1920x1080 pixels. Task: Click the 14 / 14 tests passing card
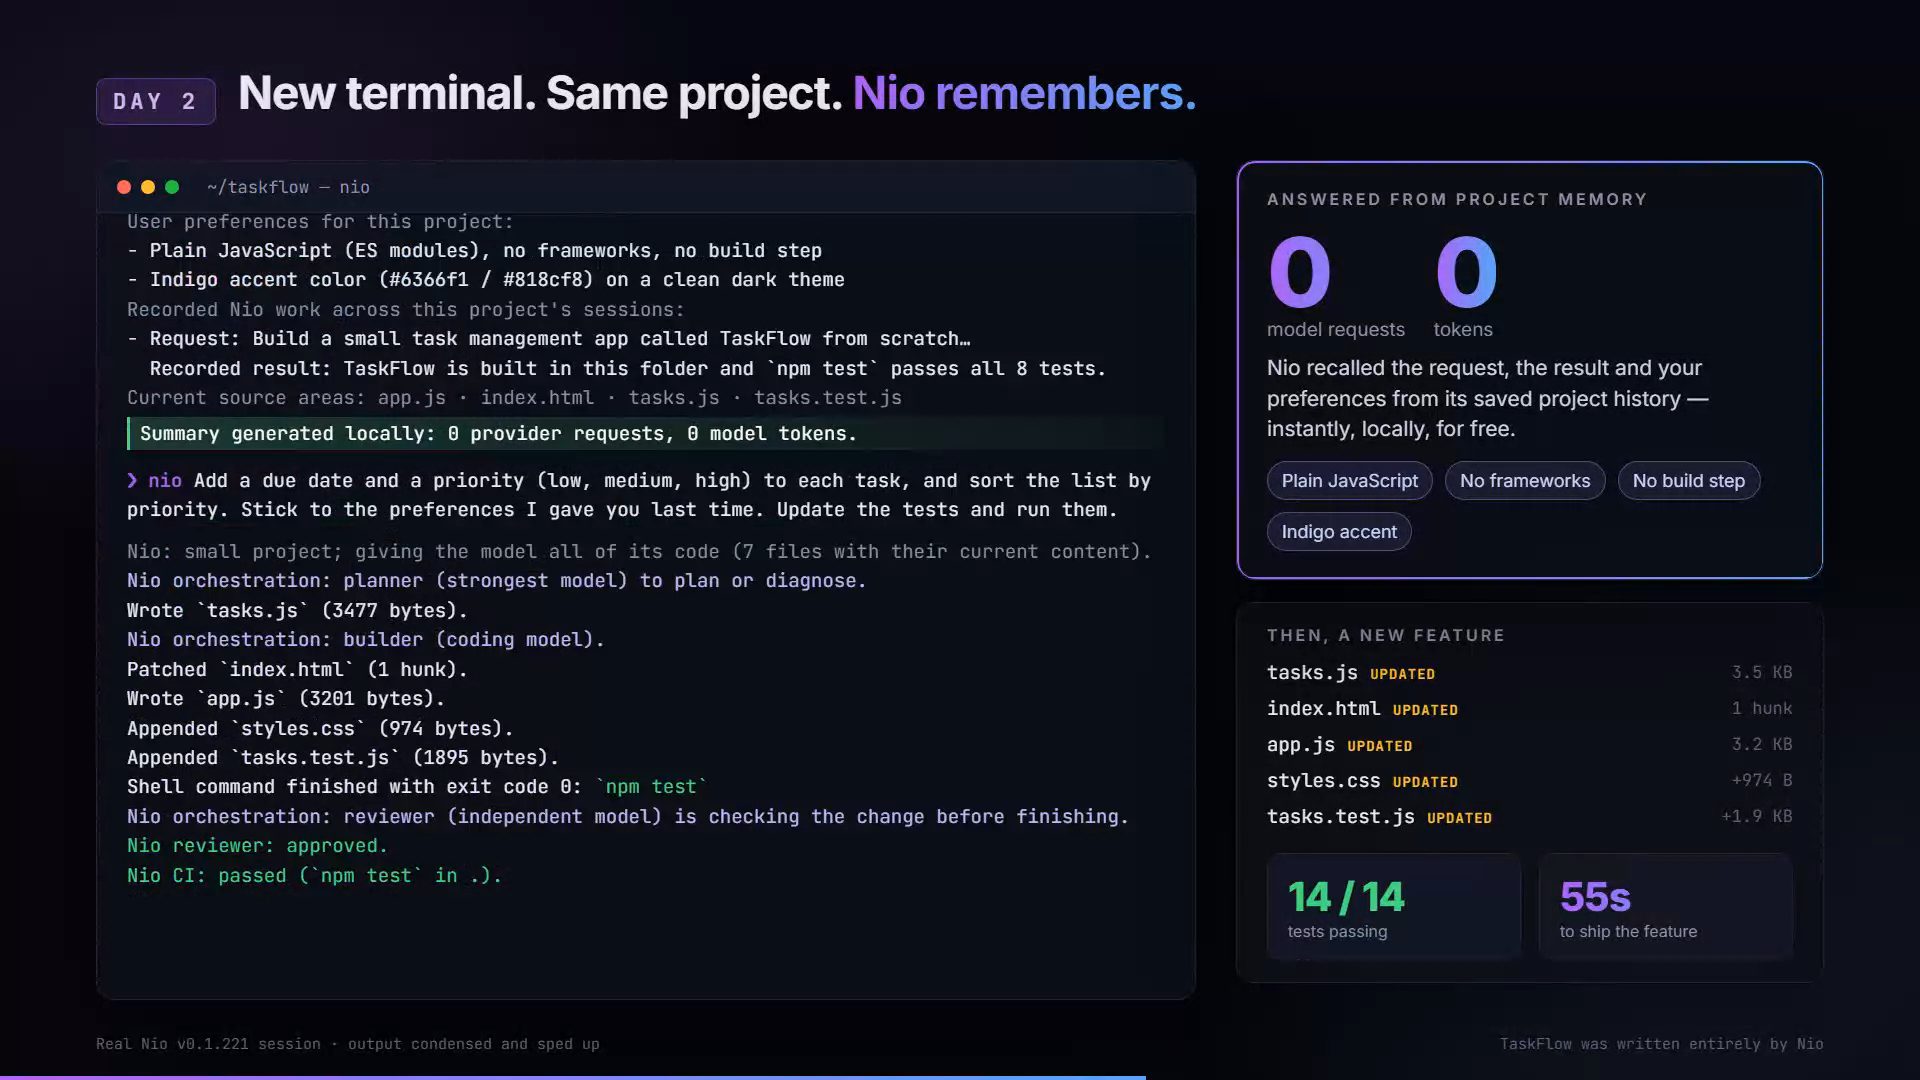tap(1393, 907)
